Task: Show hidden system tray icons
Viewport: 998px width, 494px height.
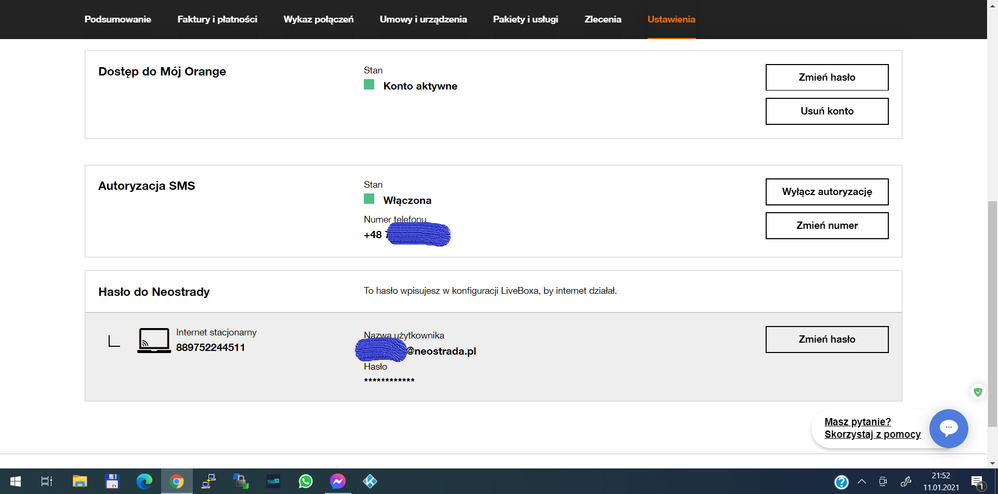Action: pos(862,481)
